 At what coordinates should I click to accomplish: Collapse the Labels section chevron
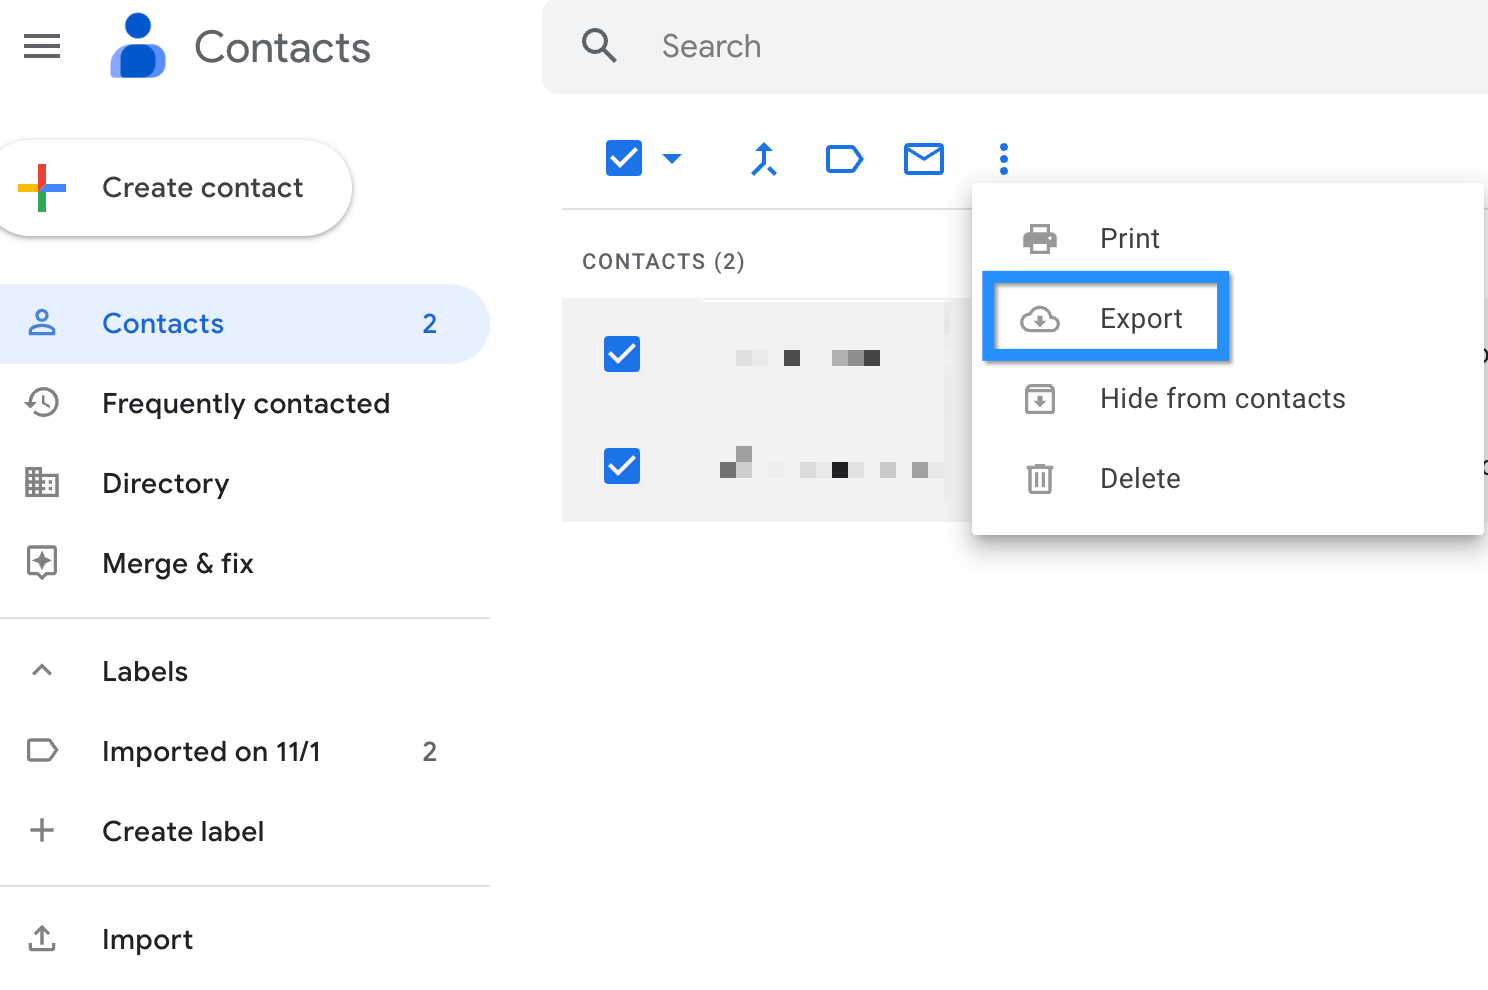point(42,670)
